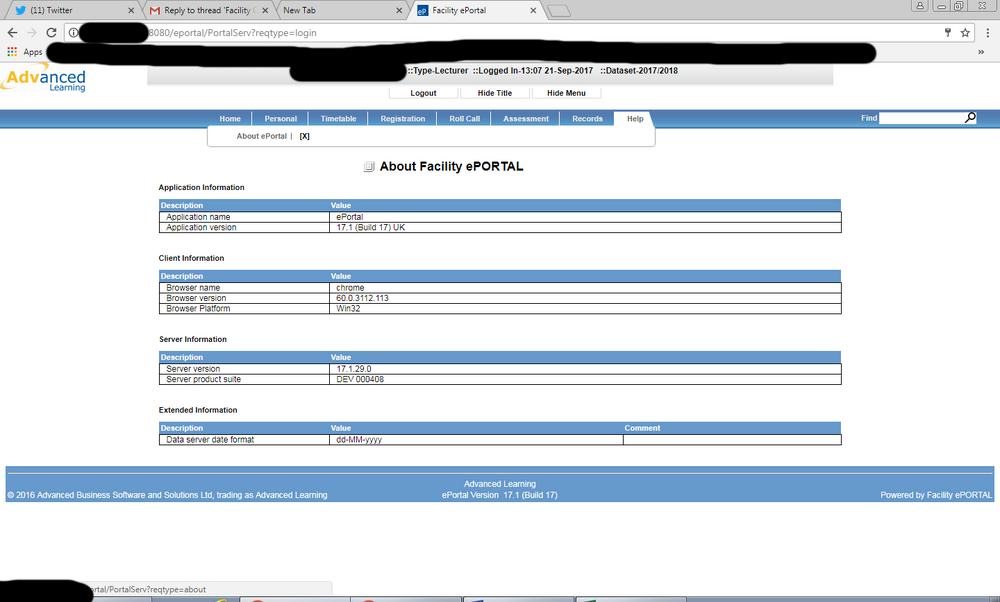Open the Registration menu
This screenshot has width=1000, height=602.
(x=402, y=119)
